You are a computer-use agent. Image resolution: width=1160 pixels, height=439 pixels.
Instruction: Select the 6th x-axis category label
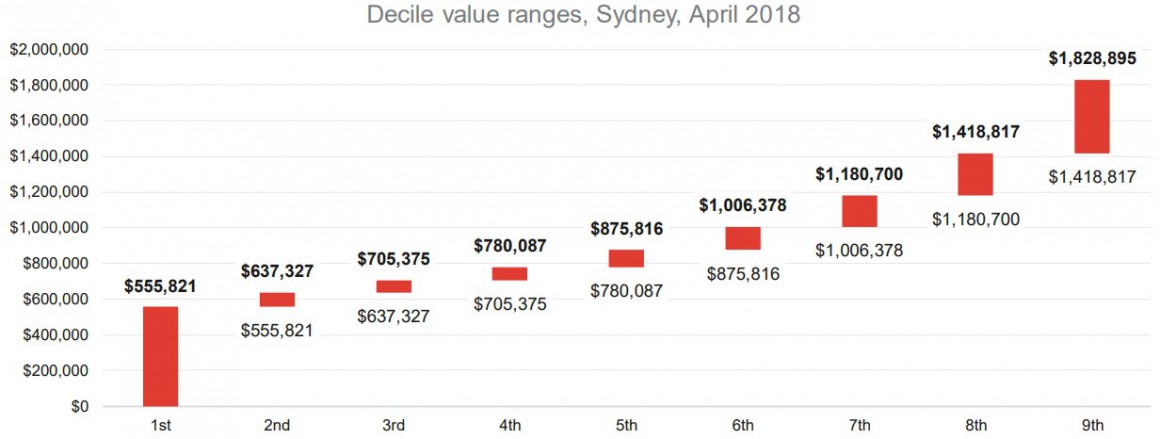(x=743, y=425)
